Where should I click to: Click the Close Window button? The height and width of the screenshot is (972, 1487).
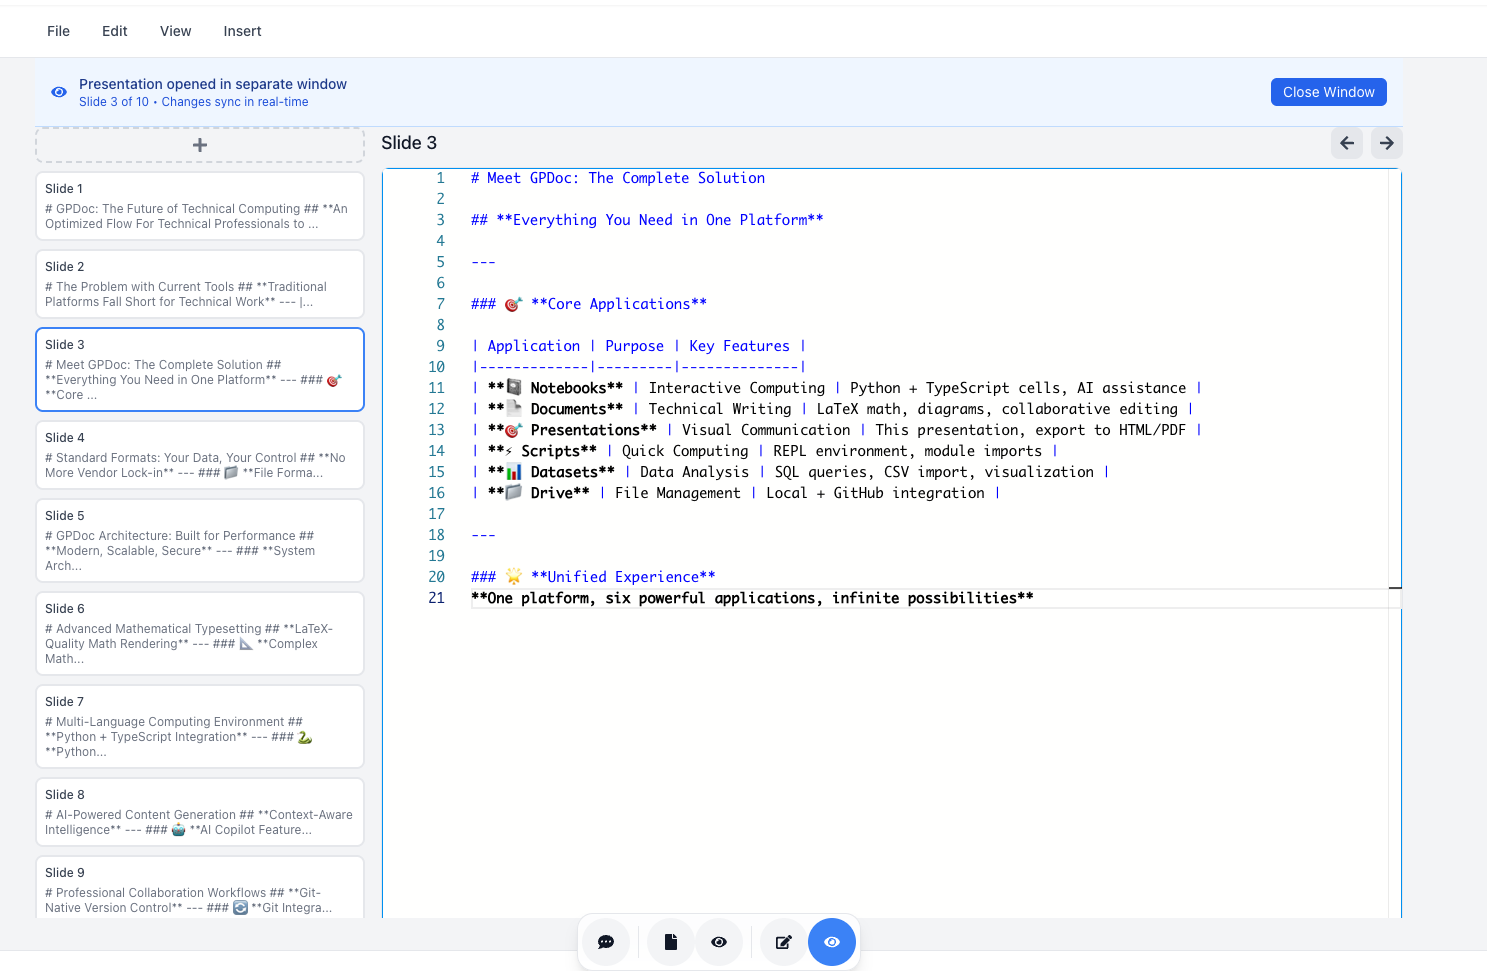tap(1329, 92)
